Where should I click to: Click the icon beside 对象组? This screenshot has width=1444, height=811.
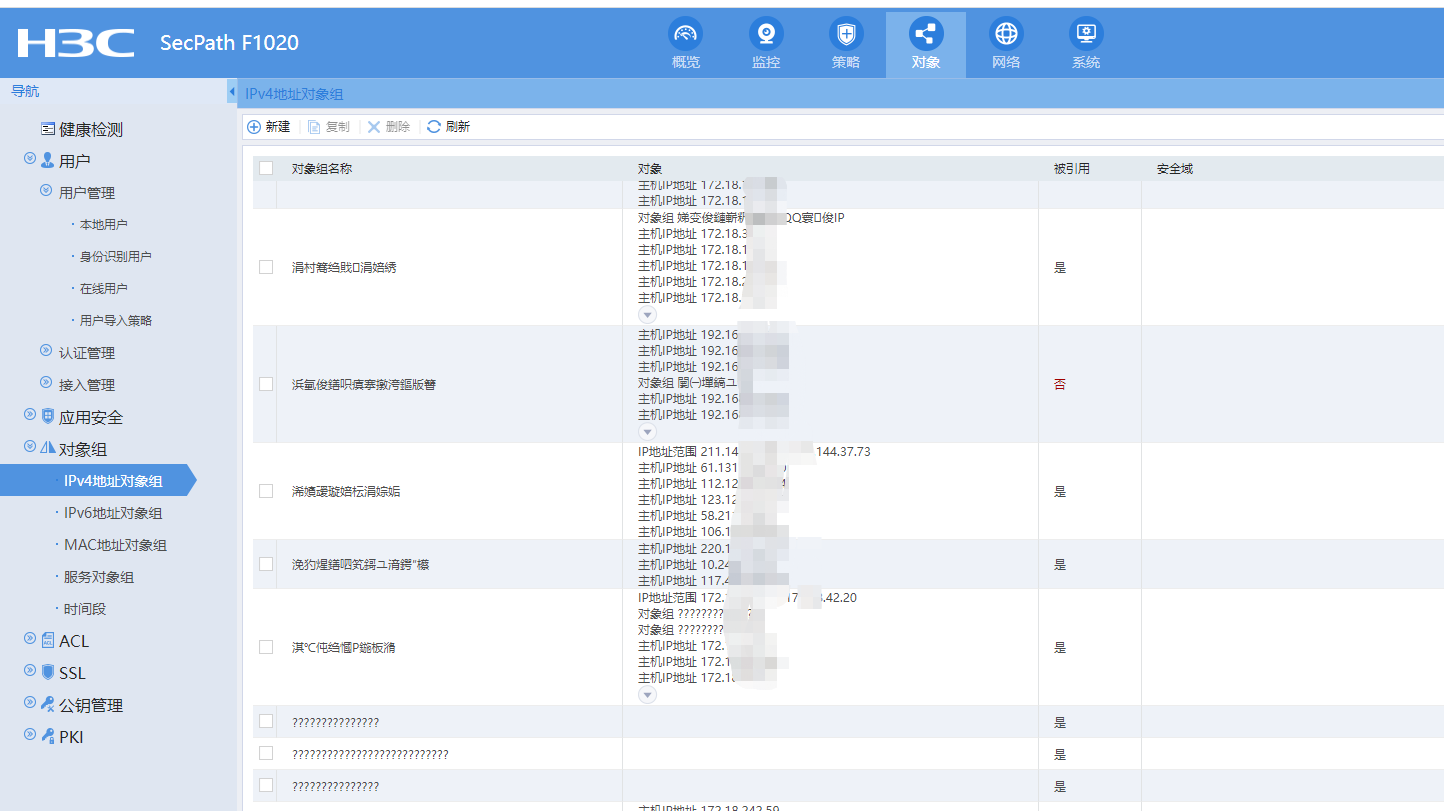[48, 448]
